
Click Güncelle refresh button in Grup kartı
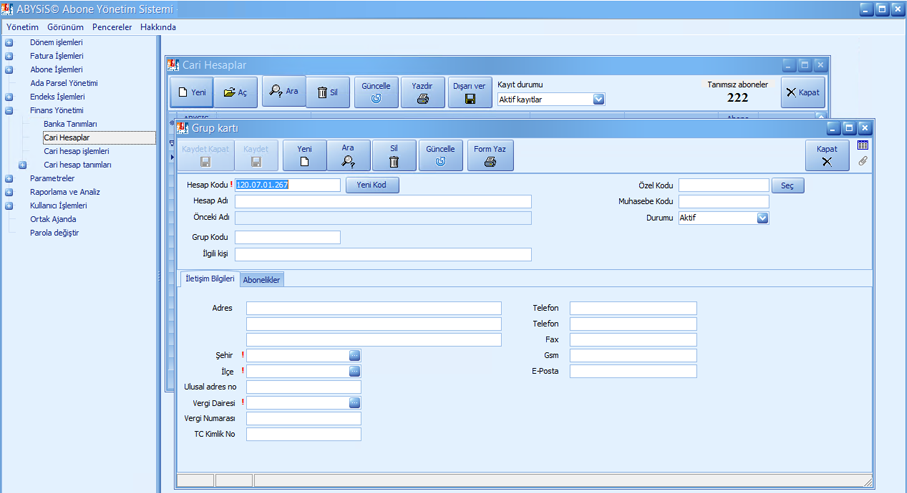click(440, 155)
